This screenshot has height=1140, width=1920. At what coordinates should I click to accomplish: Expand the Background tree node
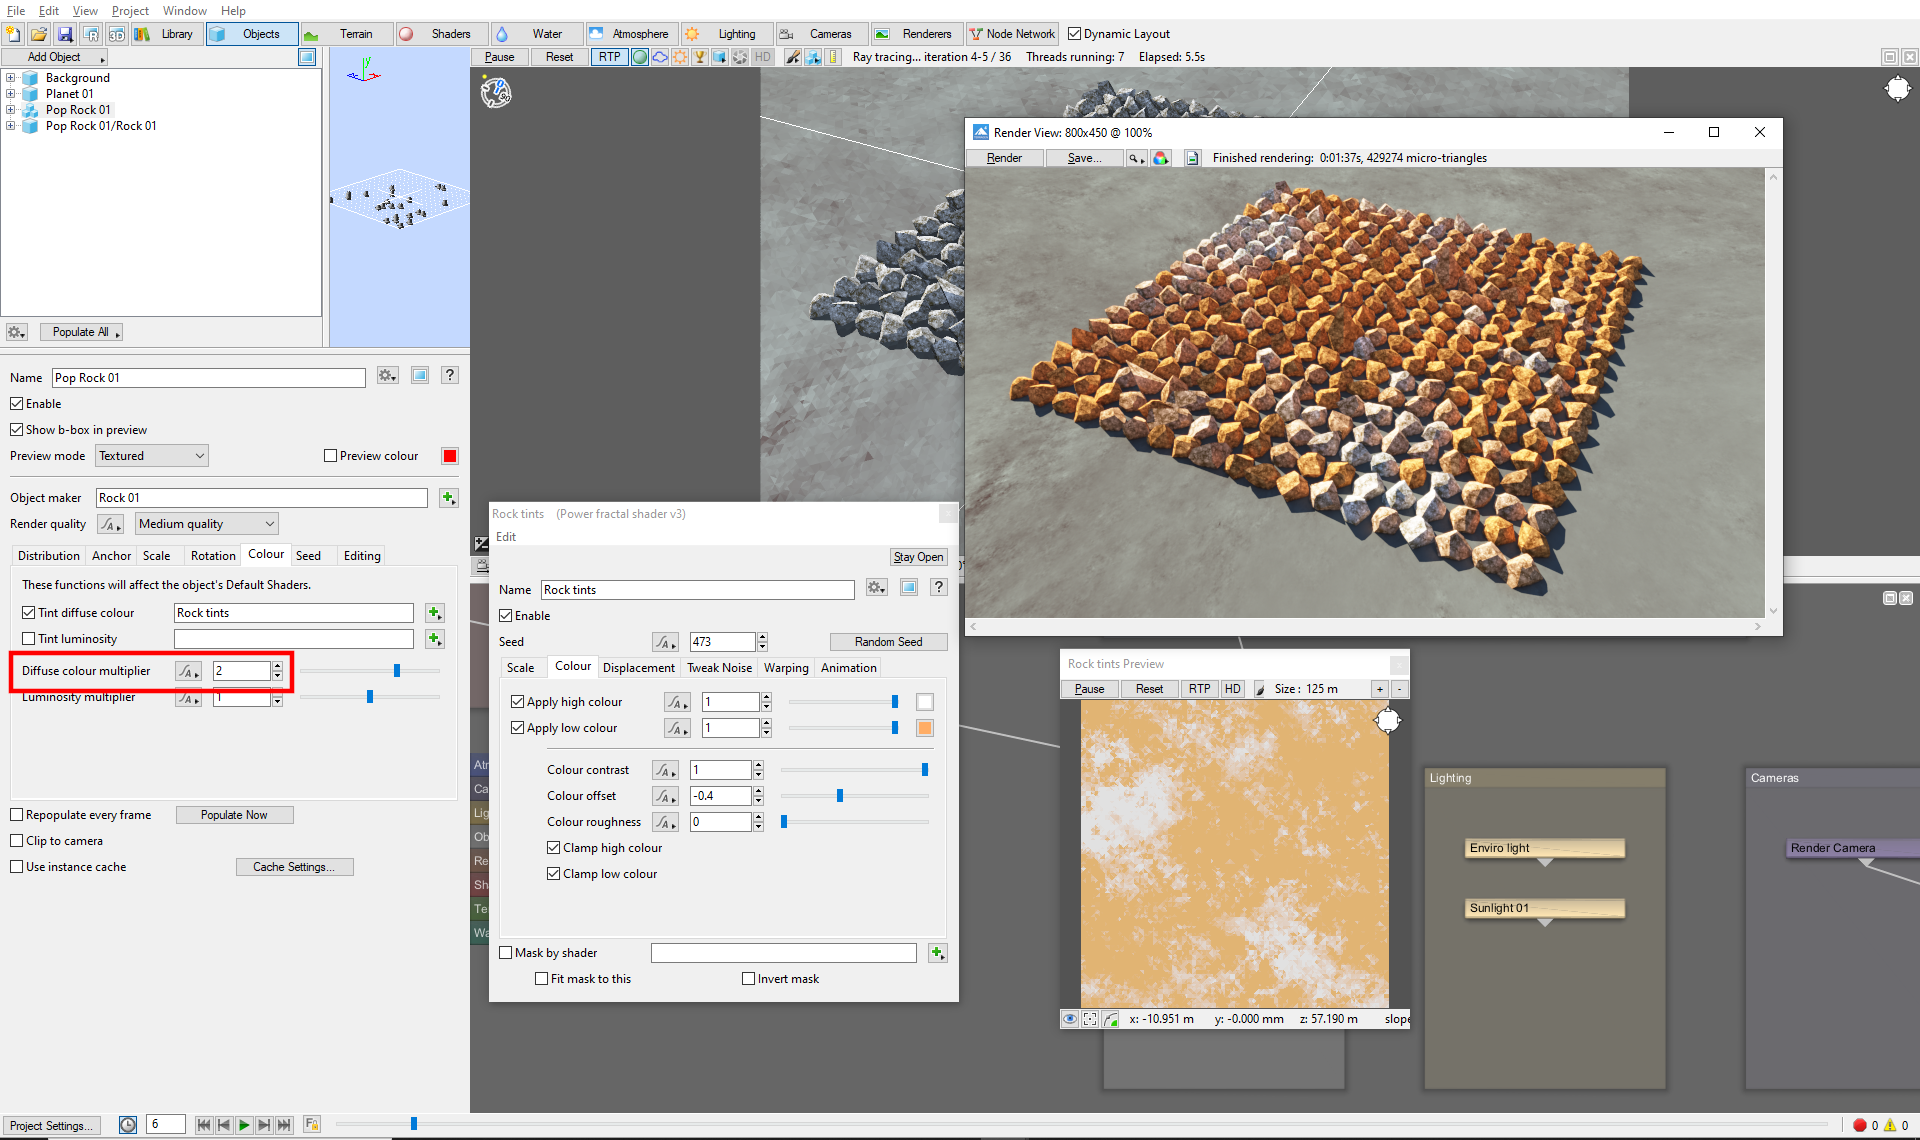tap(10, 78)
